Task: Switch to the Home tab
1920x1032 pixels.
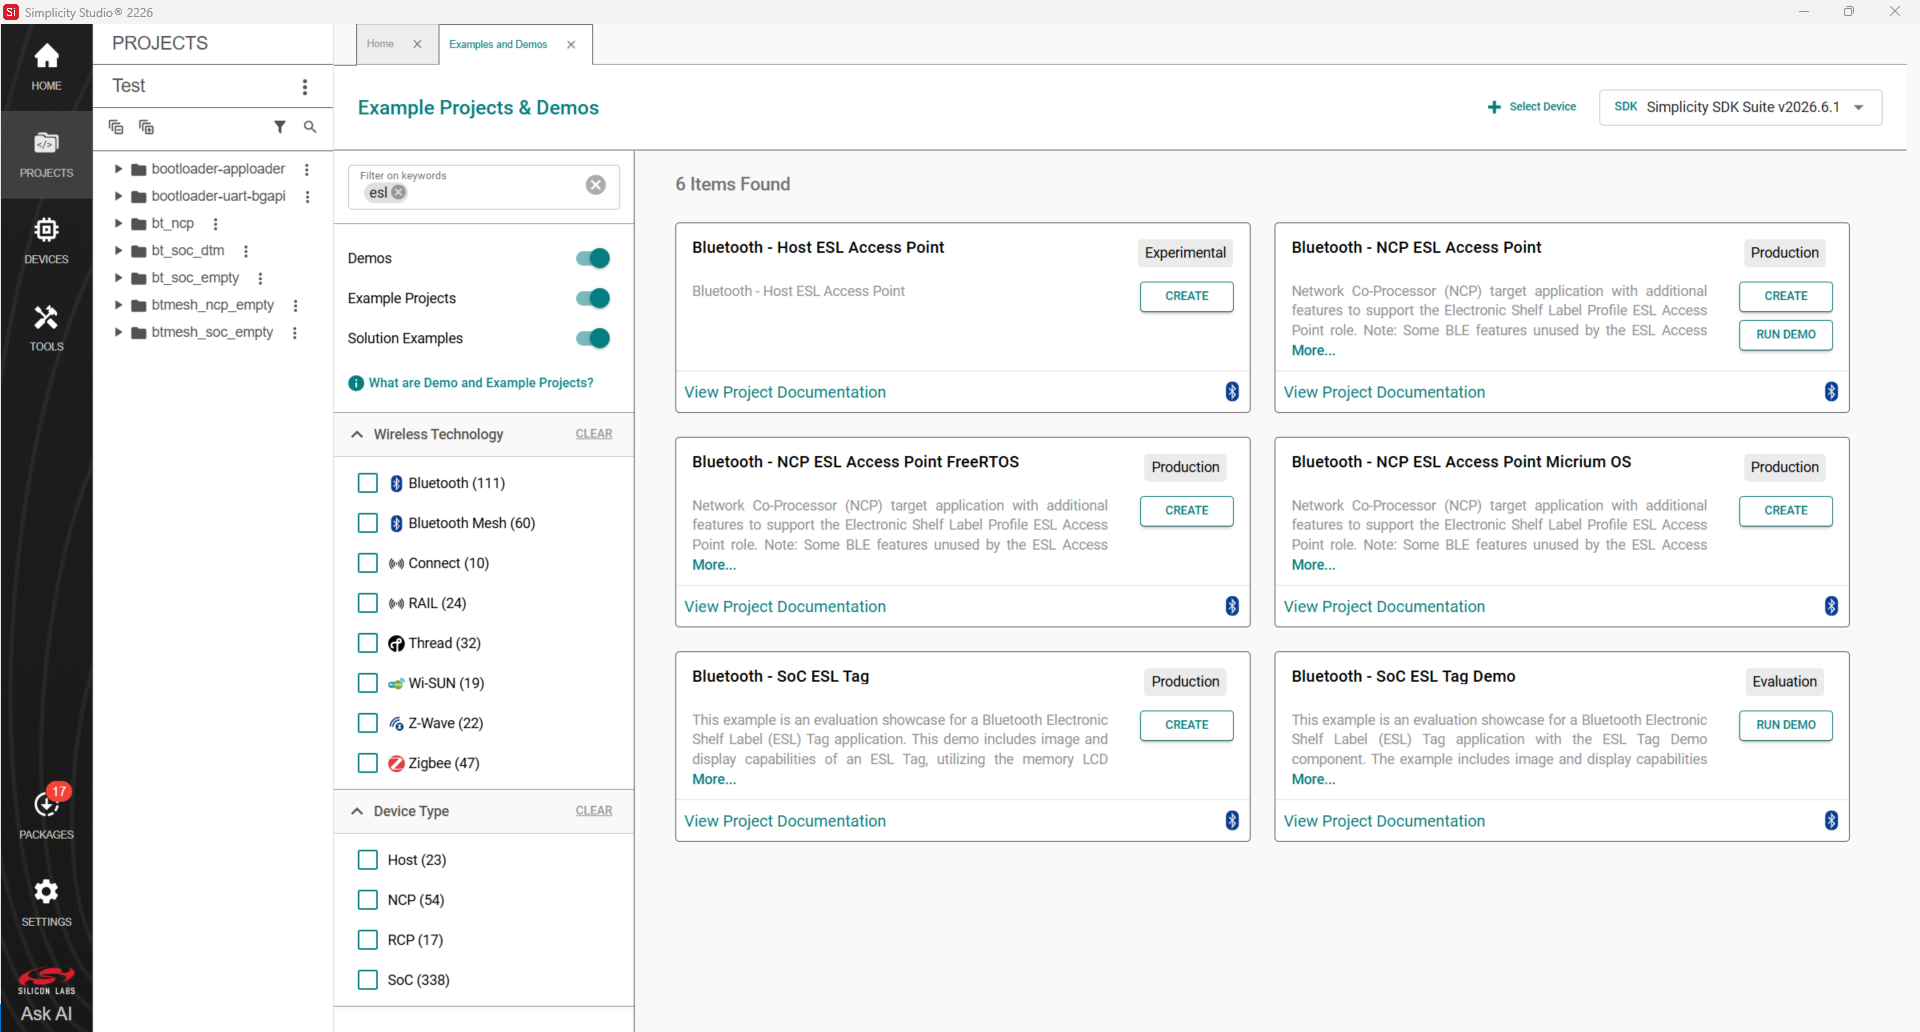Action: [x=381, y=44]
